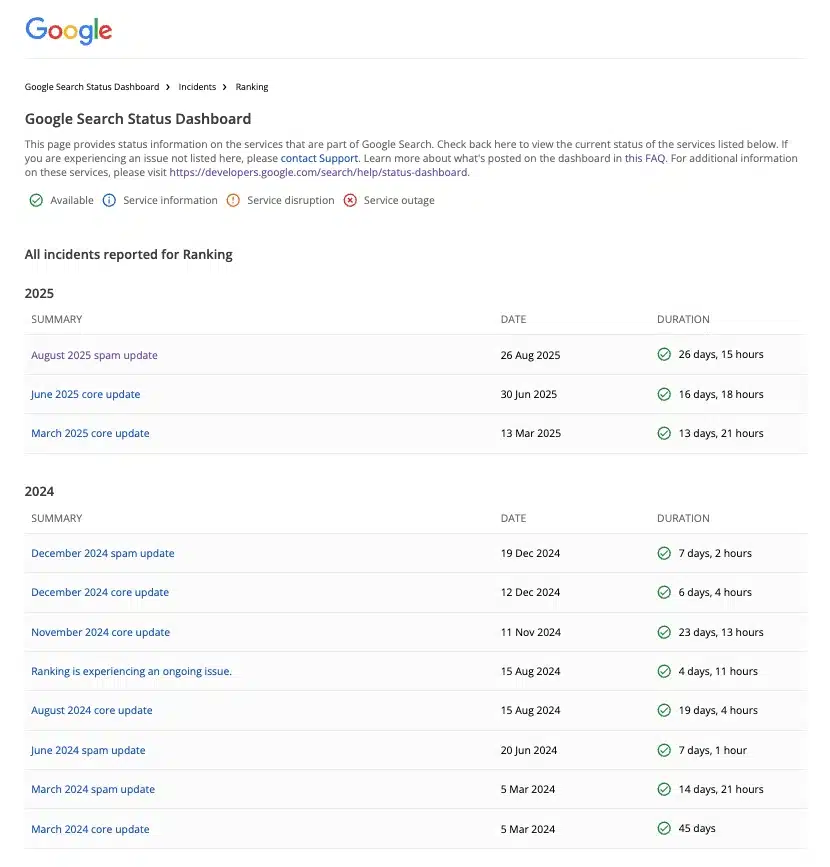Click the Google logo
The height and width of the screenshot is (867, 830).
(68, 30)
